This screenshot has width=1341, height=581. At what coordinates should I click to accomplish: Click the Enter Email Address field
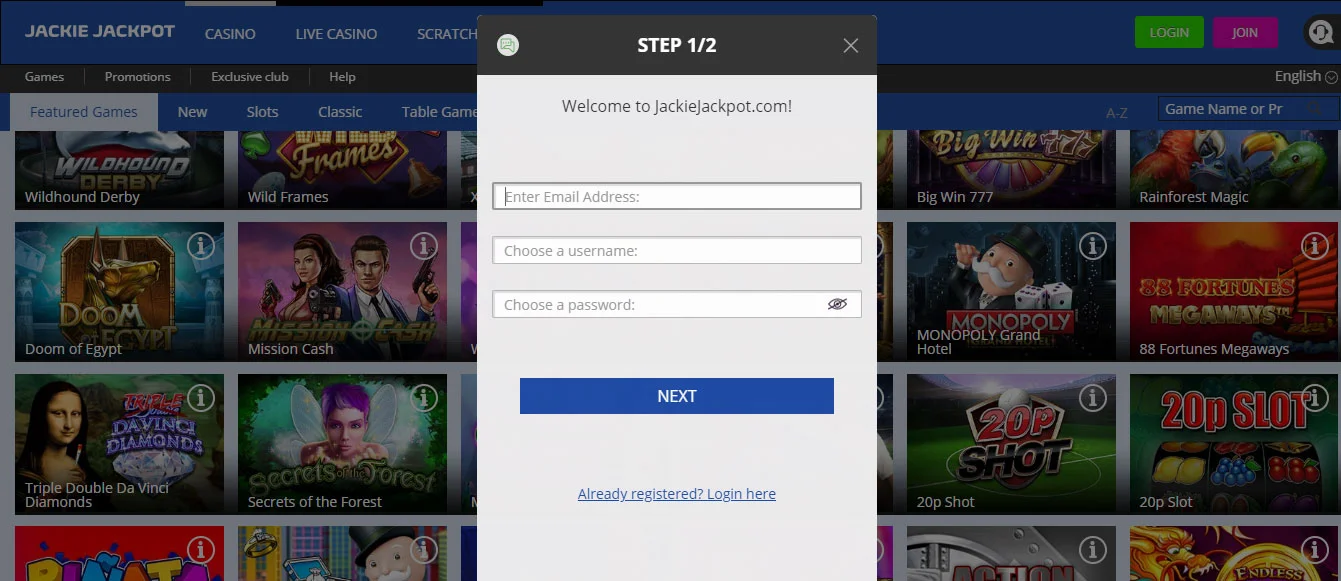tap(676, 196)
